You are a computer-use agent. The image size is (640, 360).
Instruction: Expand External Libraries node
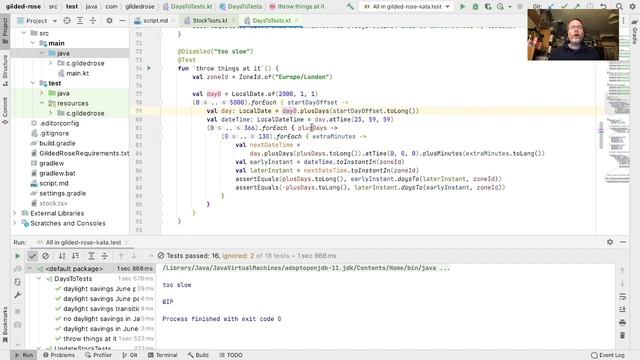[x=15, y=213]
